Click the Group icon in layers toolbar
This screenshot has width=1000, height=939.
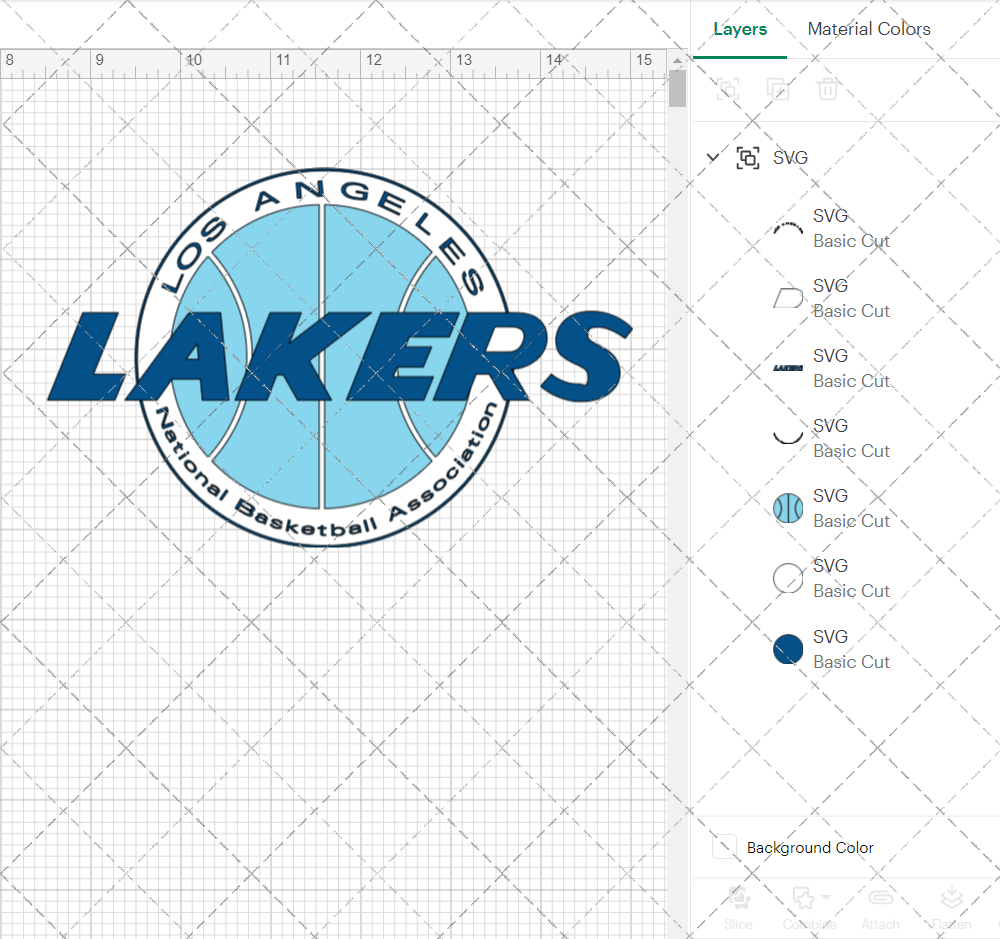click(x=728, y=89)
